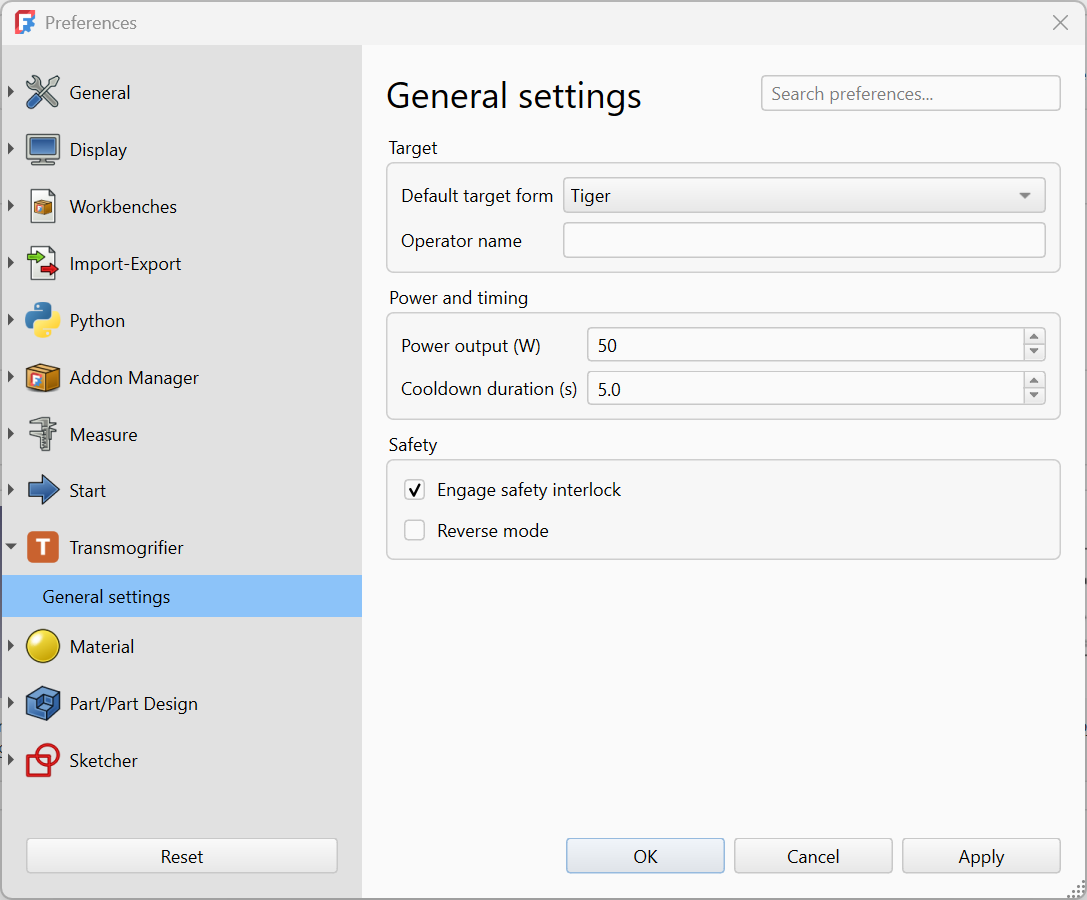The image size is (1087, 900).
Task: Click the Apply button
Action: (x=981, y=856)
